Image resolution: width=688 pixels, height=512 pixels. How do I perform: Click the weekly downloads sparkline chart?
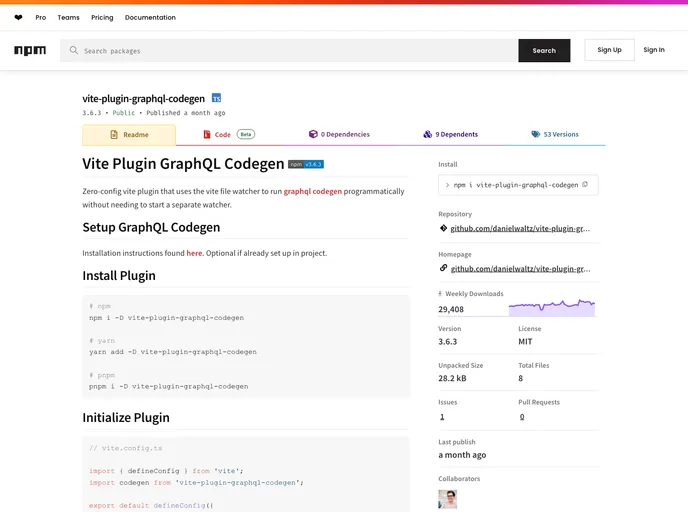[x=552, y=308]
